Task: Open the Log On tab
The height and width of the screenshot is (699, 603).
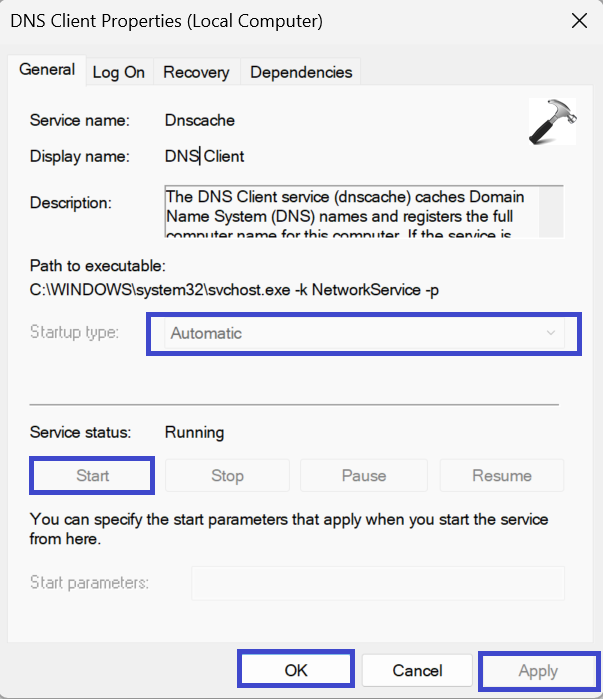Action: point(118,72)
